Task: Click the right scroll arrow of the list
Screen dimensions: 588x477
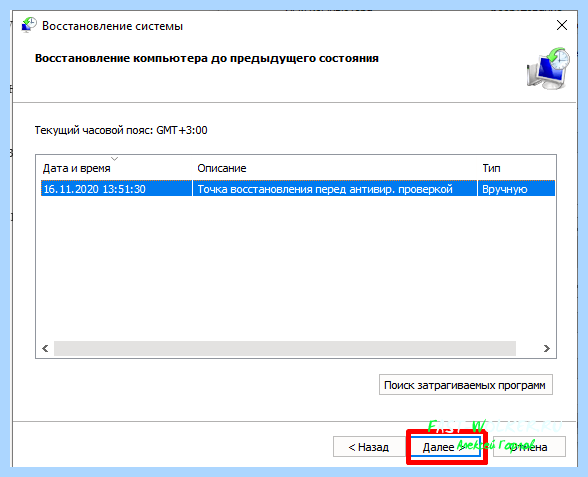Action: coord(546,348)
